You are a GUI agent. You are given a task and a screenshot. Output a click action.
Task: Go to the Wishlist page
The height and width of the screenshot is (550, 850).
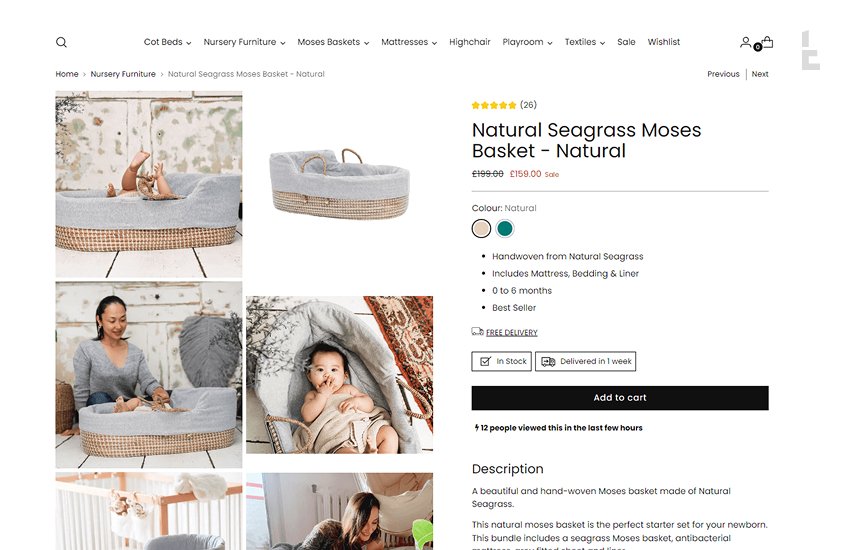[x=664, y=42]
